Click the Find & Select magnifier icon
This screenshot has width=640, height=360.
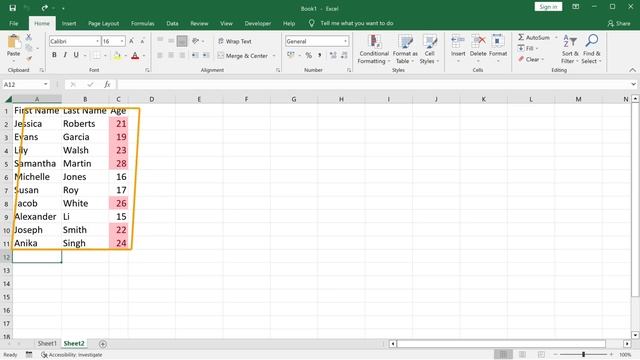(592, 41)
